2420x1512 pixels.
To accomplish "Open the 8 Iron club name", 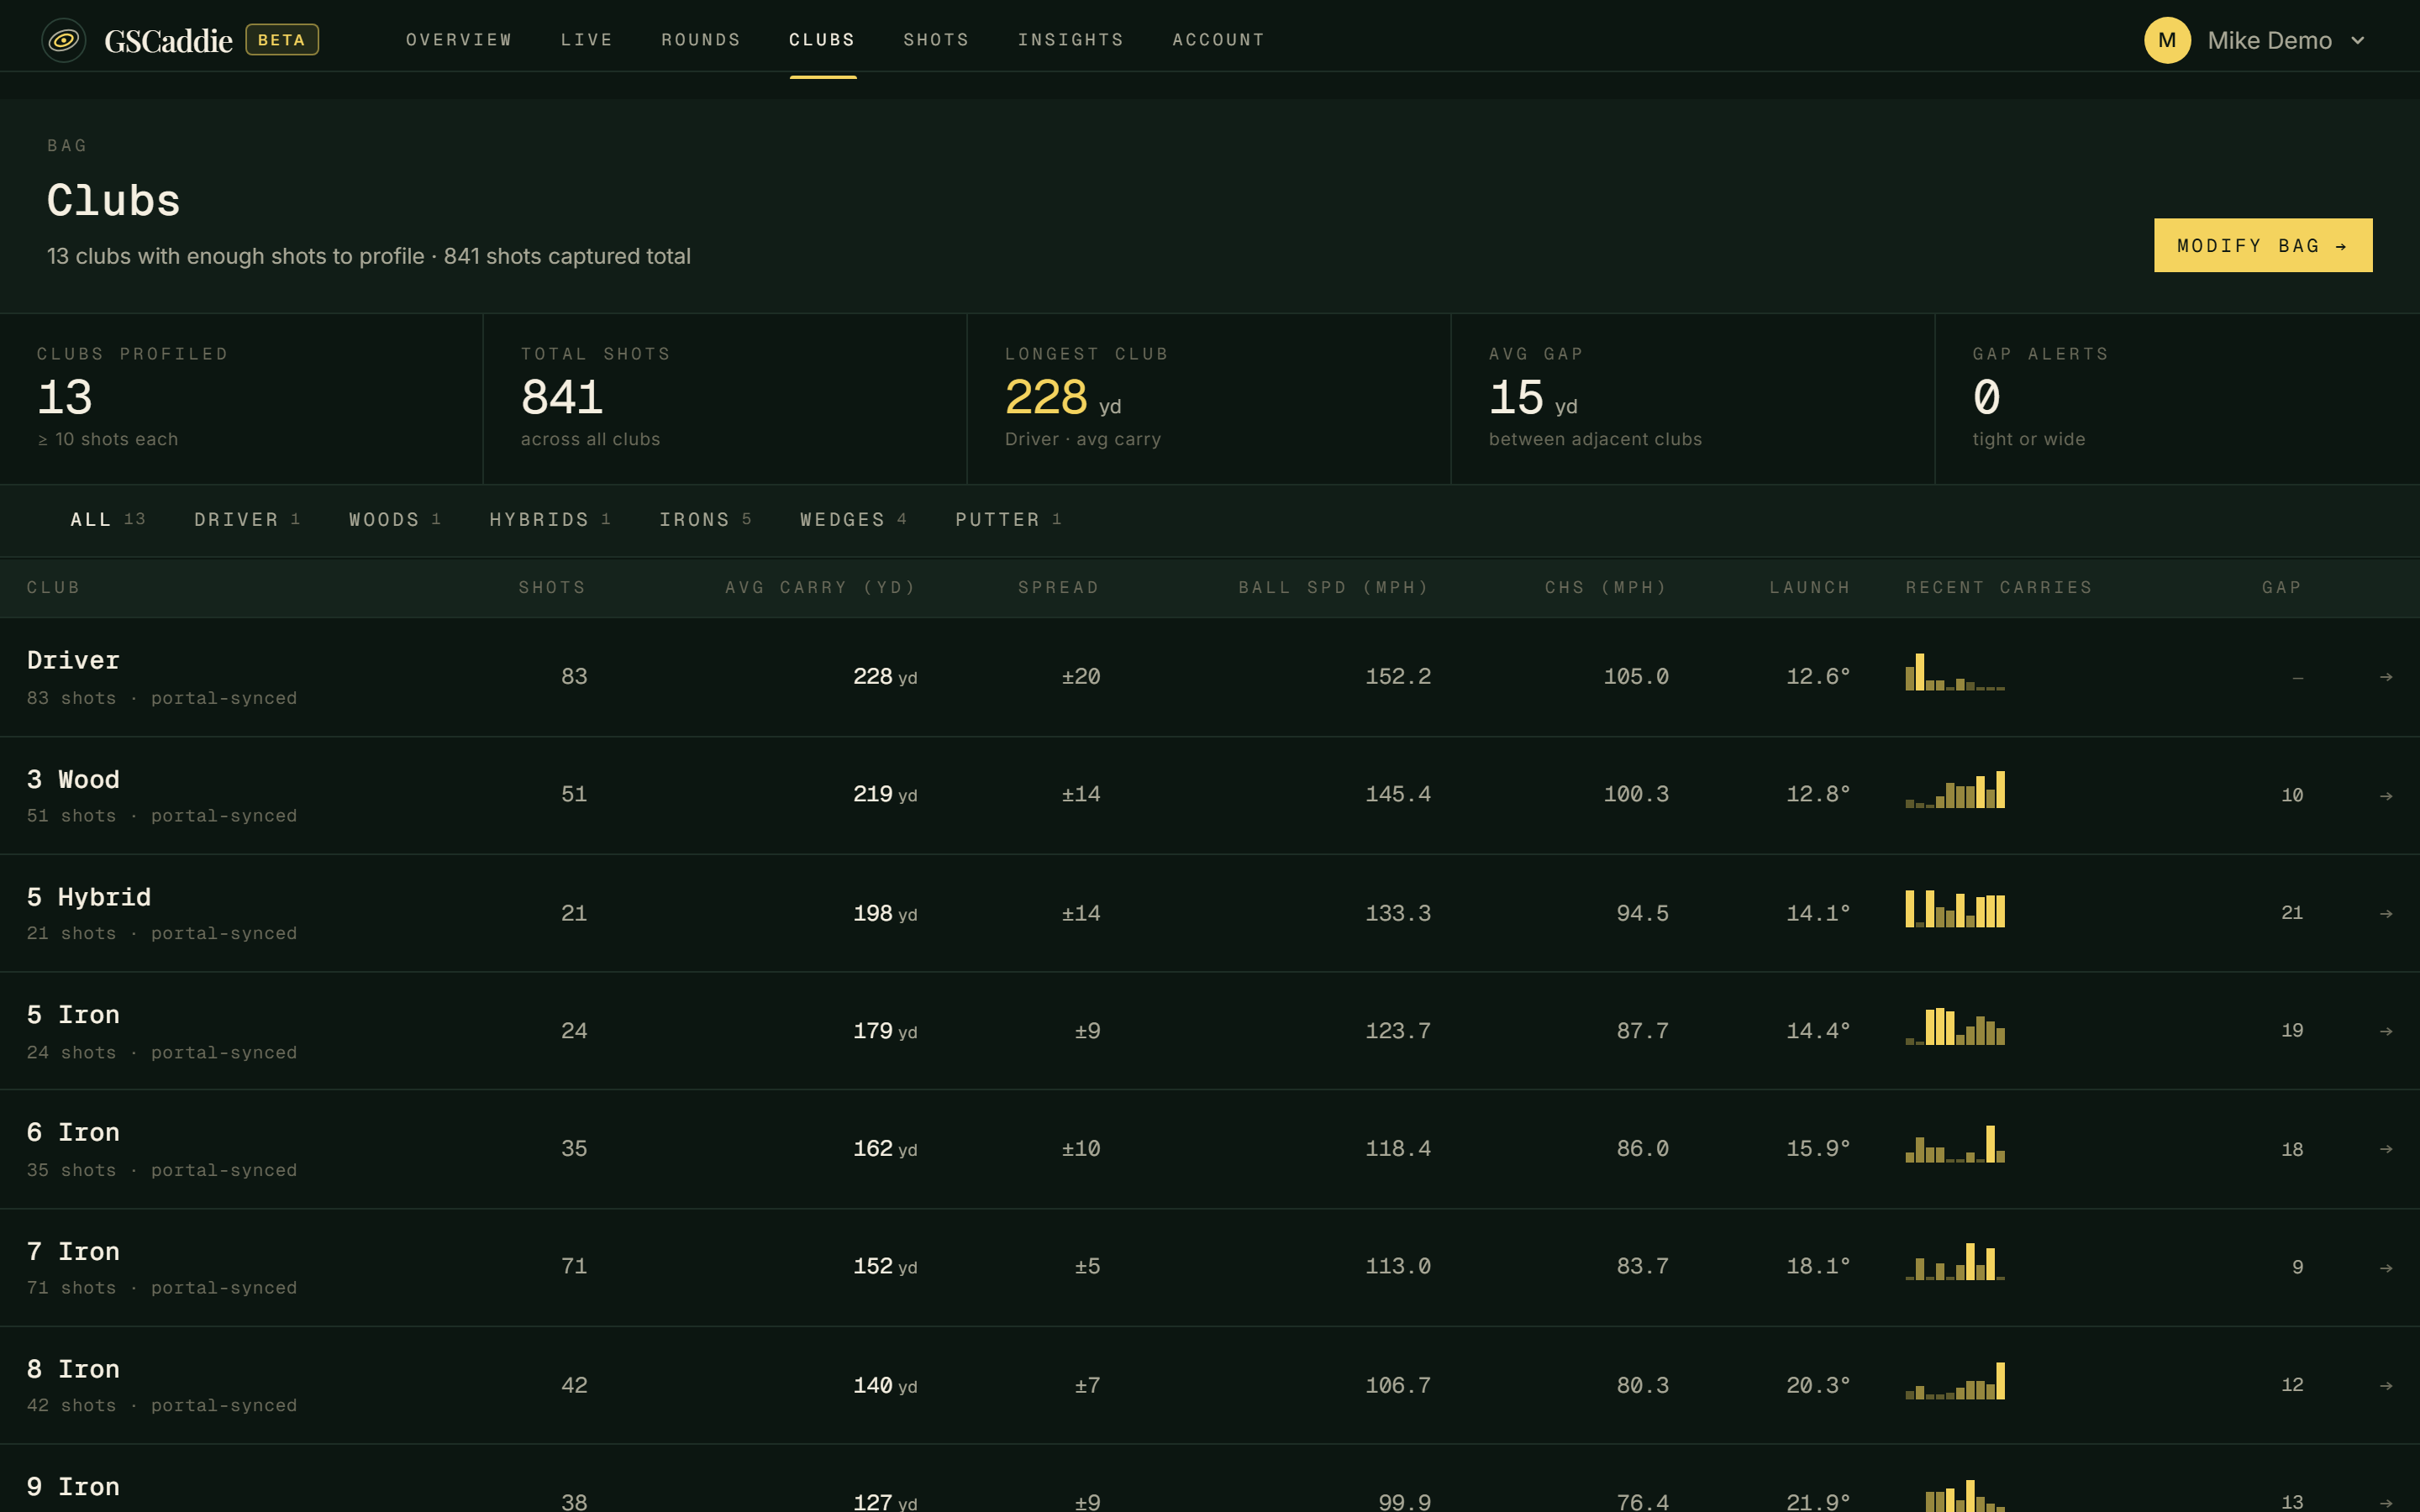I will point(73,1369).
